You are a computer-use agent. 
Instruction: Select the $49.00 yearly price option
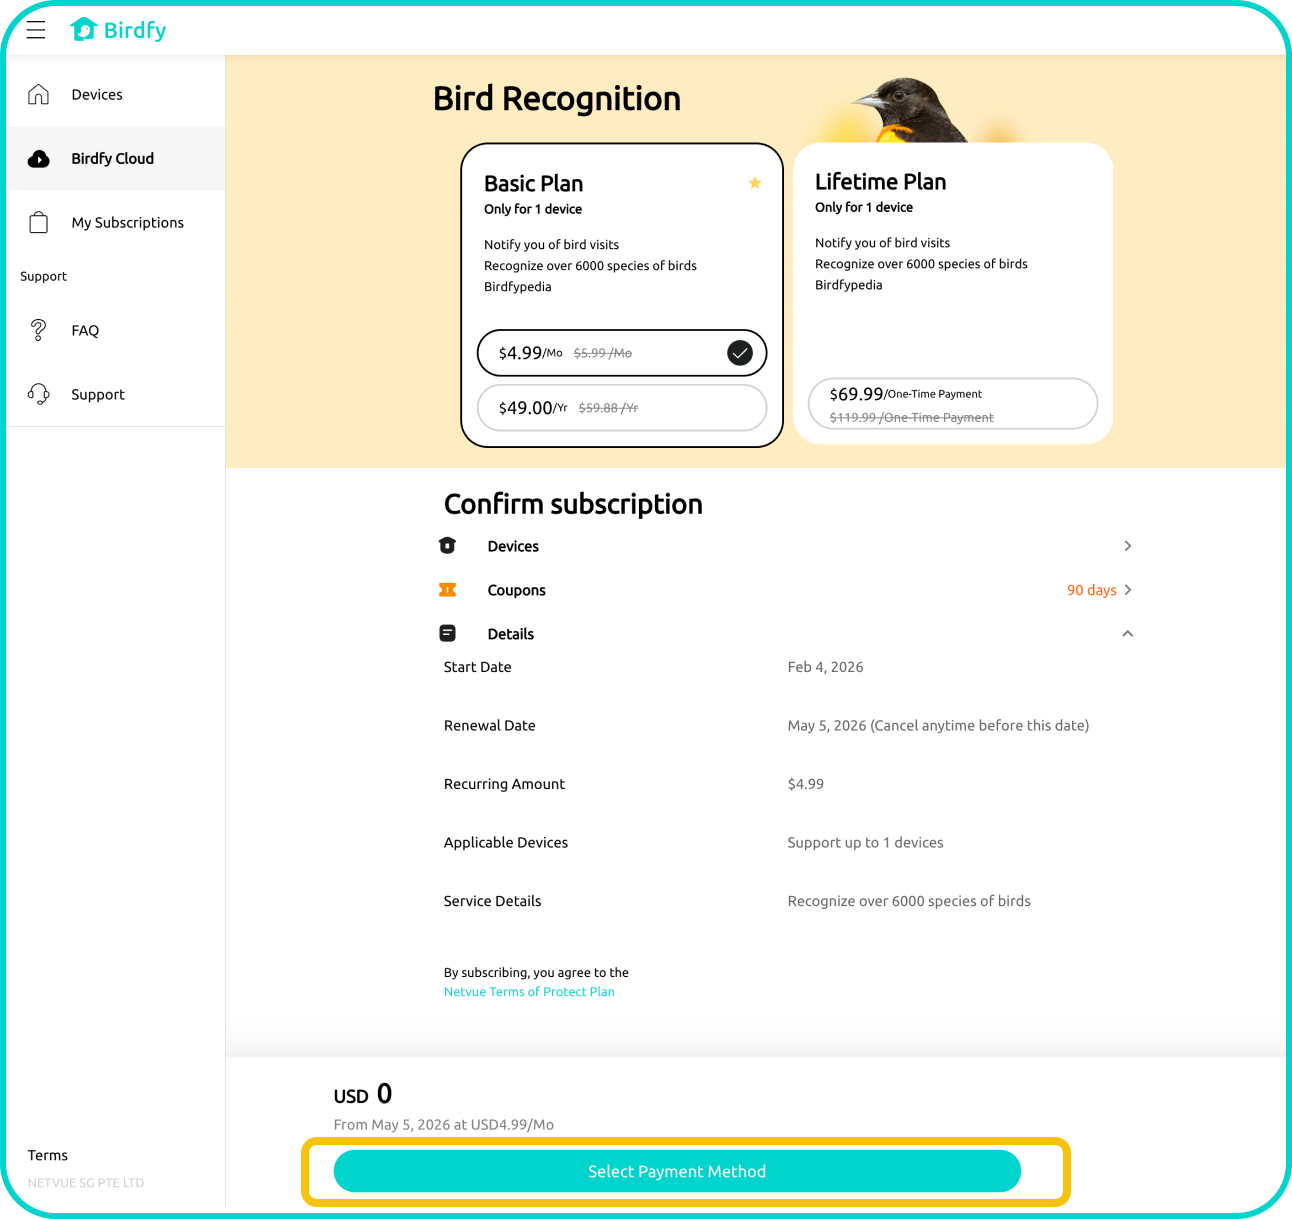click(621, 408)
